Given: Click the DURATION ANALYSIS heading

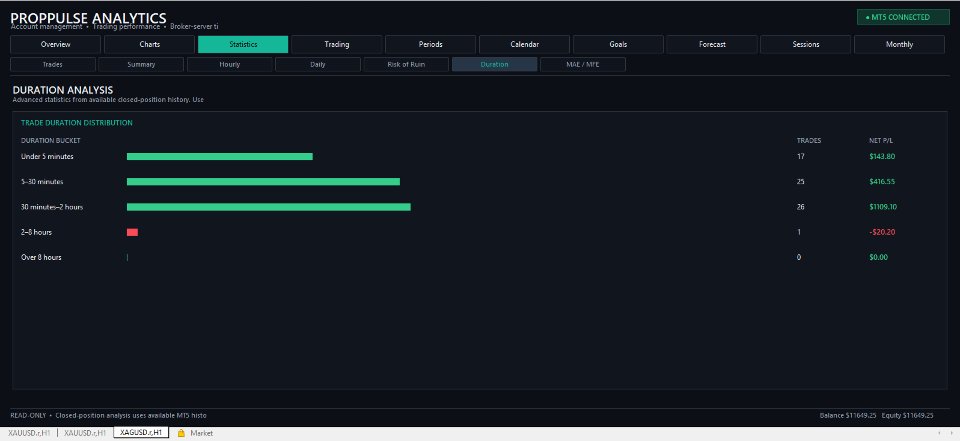Looking at the screenshot, I should (62, 90).
